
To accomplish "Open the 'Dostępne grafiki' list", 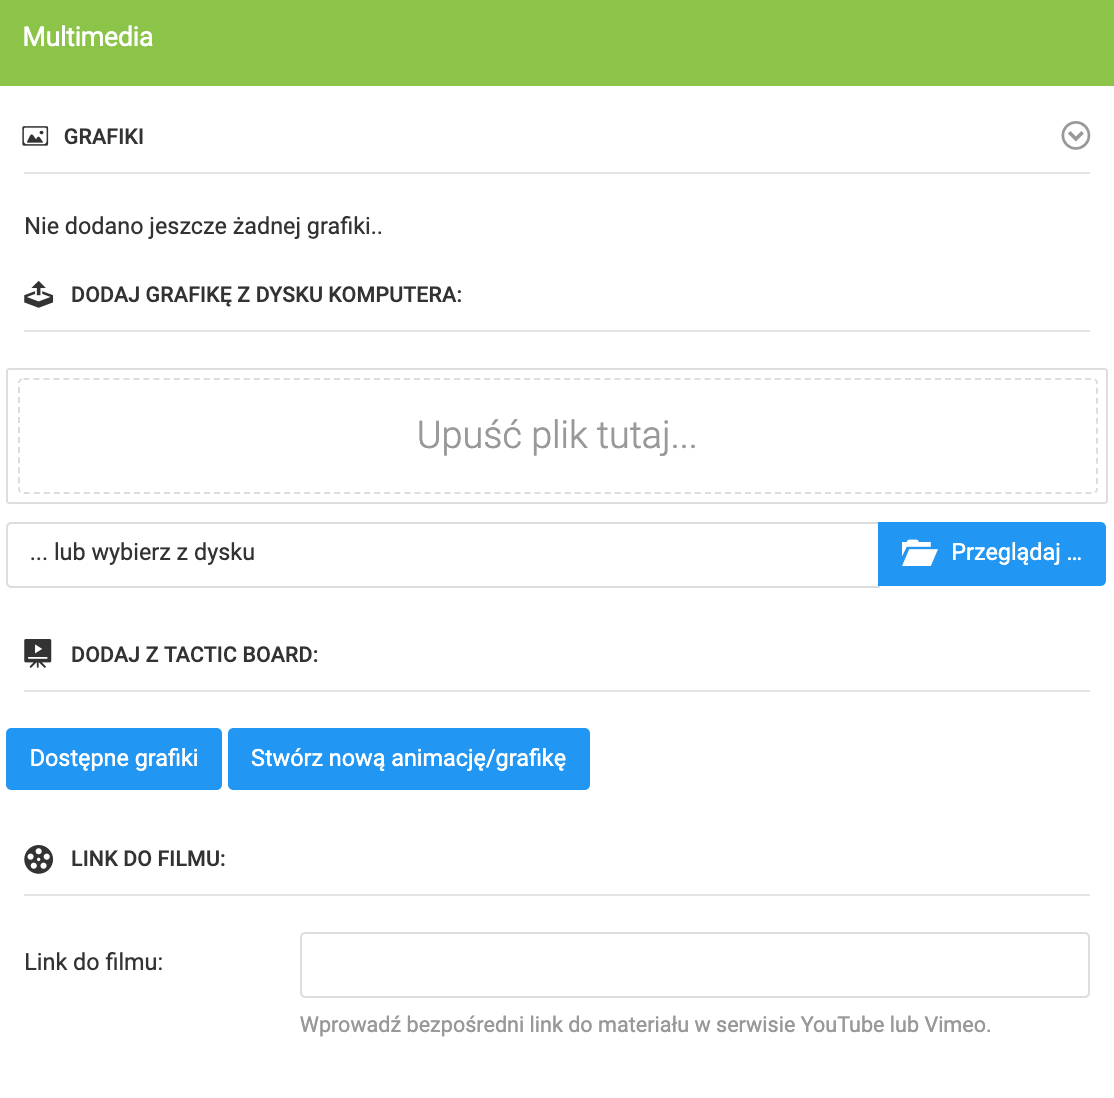I will pos(114,759).
